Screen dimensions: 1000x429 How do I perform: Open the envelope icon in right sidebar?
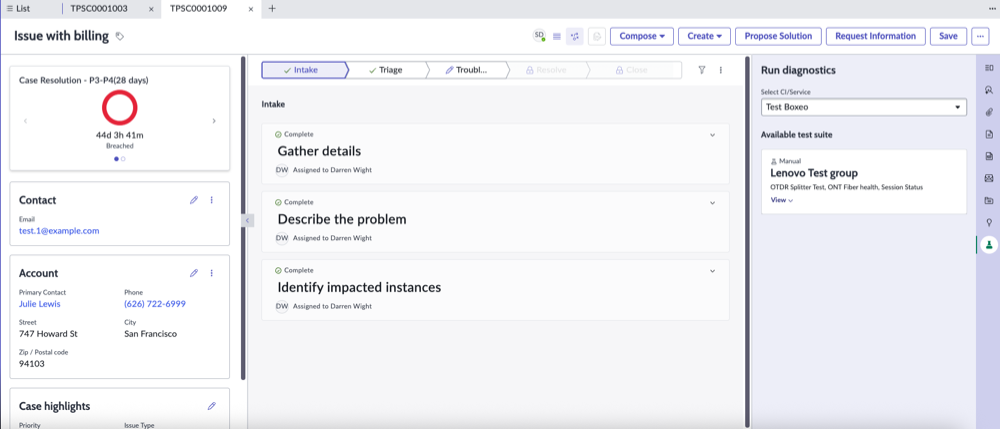[989, 178]
